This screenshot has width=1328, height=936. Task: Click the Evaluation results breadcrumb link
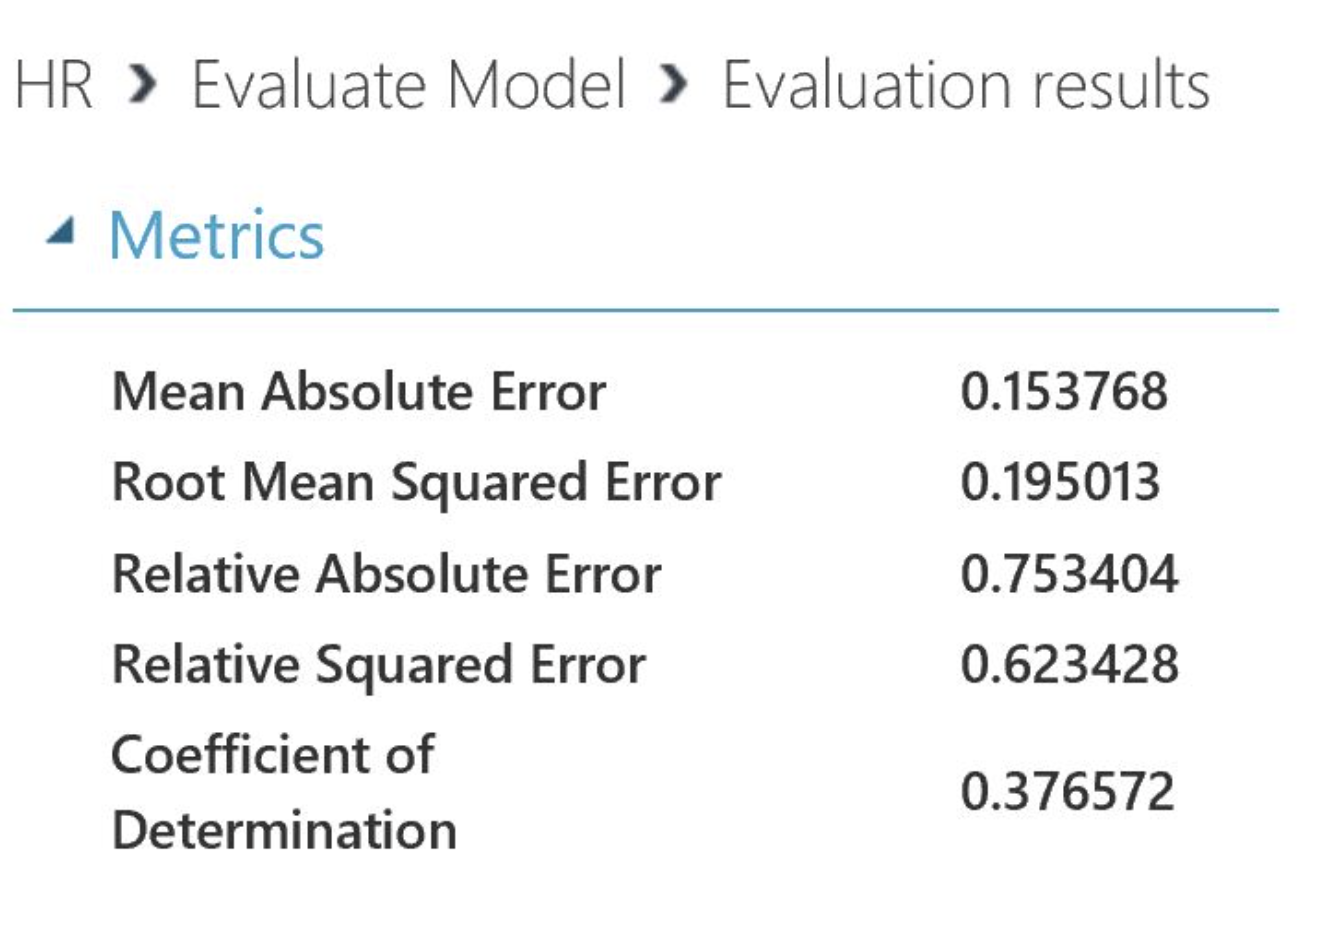pos(960,85)
